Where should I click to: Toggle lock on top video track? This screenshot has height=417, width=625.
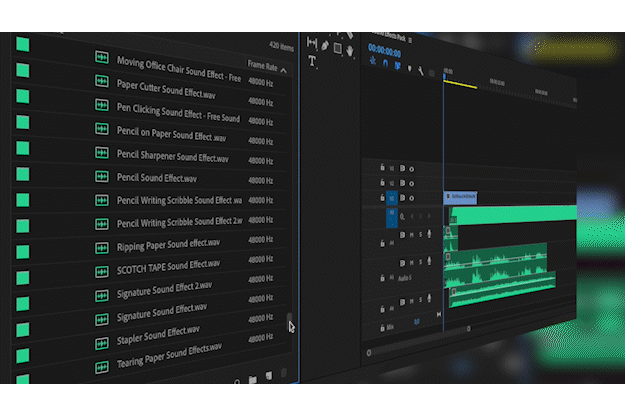tap(383, 167)
